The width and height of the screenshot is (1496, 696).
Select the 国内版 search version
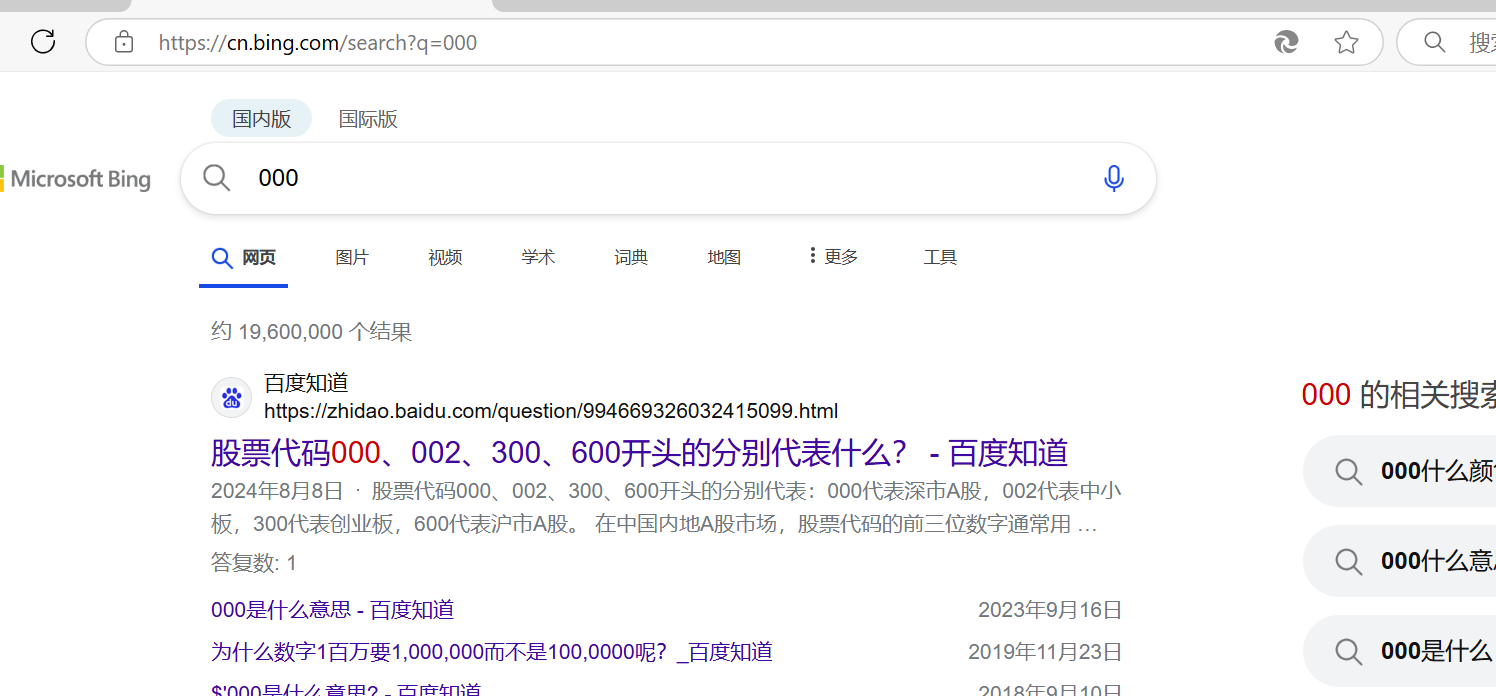point(262,119)
